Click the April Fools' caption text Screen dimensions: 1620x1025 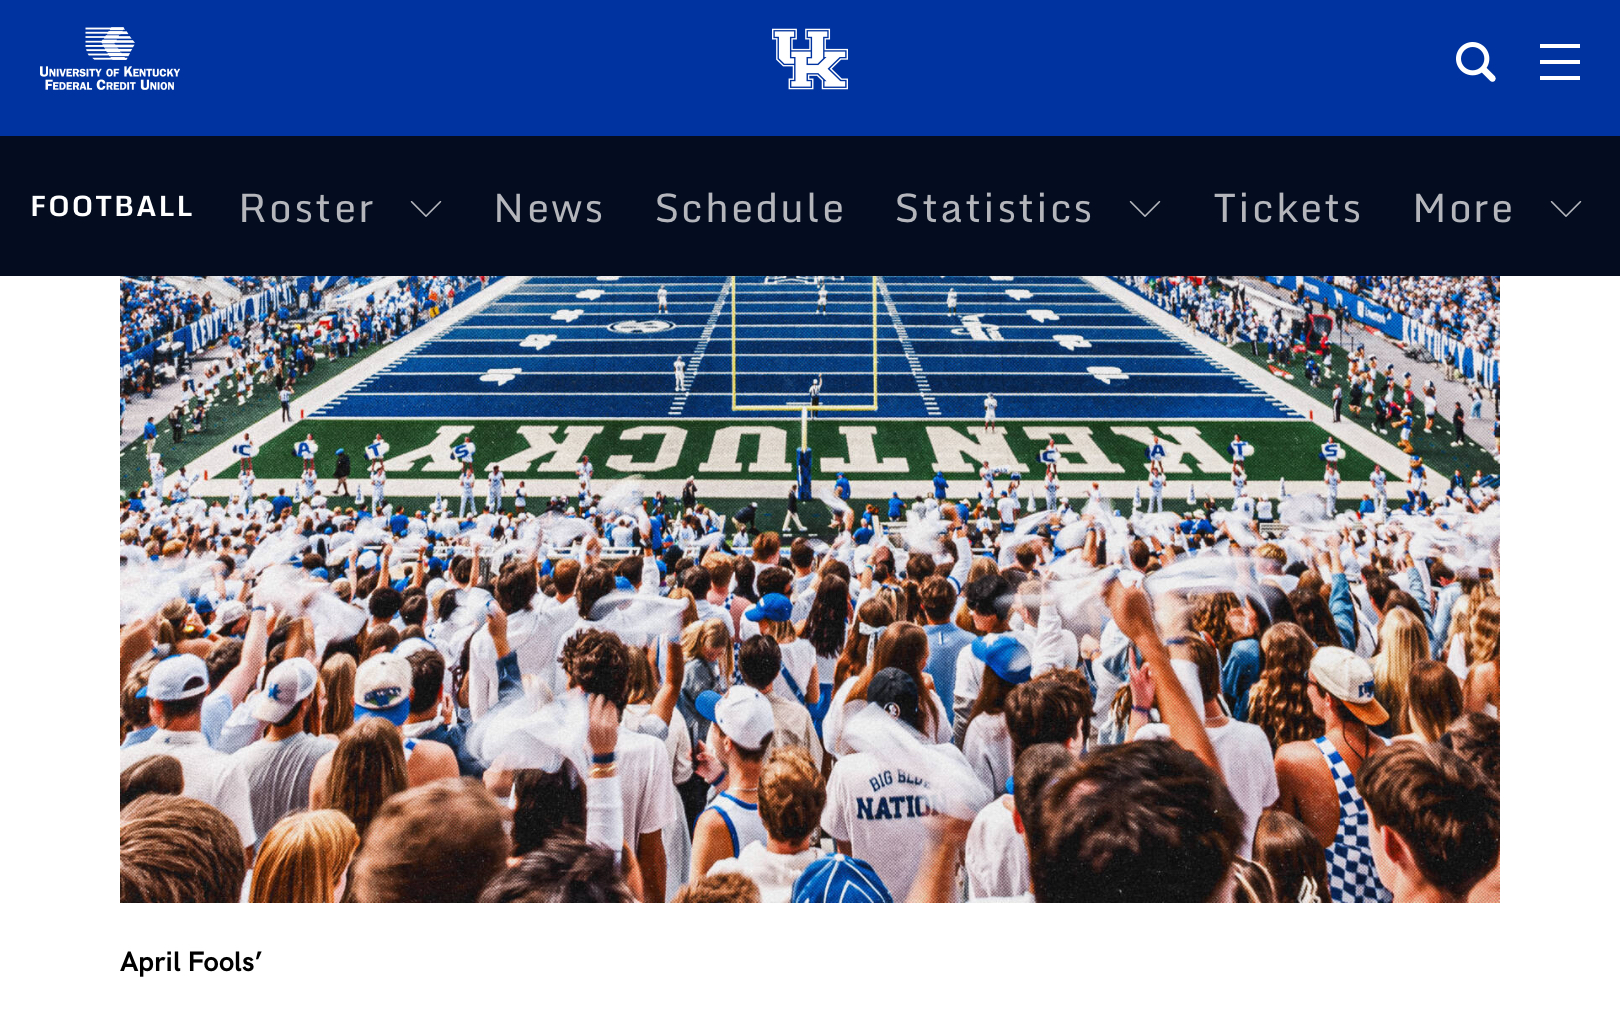coord(191,962)
